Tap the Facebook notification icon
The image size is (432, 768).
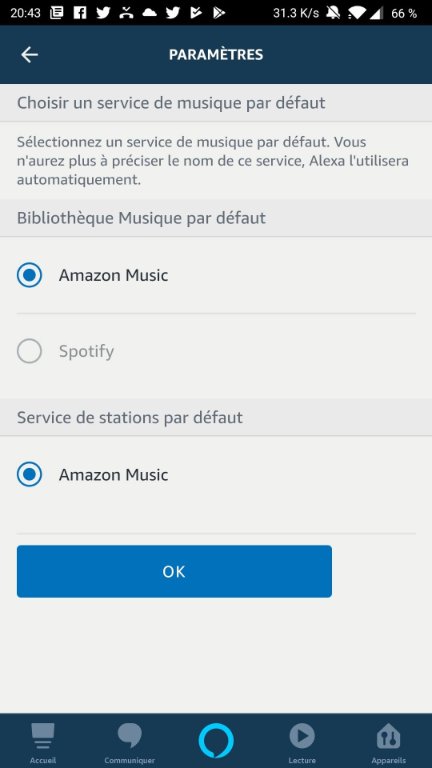coord(80,13)
